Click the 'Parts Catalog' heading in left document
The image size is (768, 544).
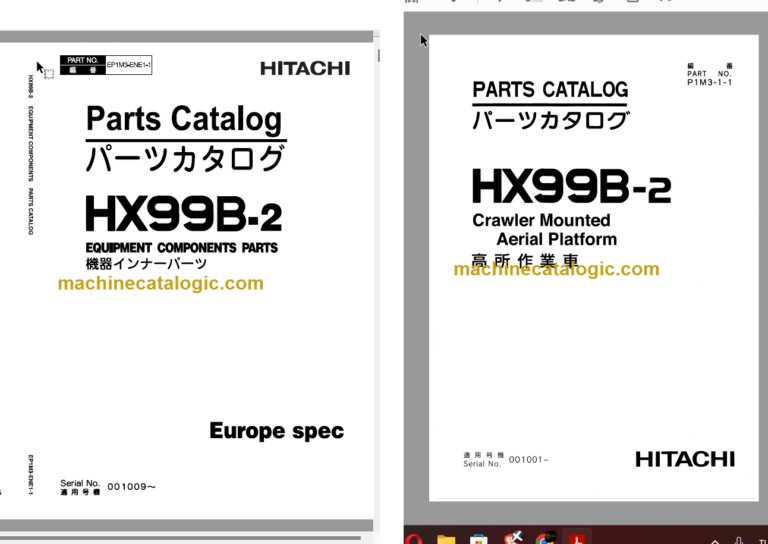(x=184, y=119)
